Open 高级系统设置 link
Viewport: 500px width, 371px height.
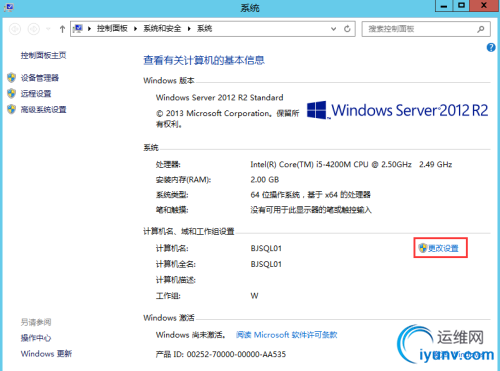(x=43, y=109)
